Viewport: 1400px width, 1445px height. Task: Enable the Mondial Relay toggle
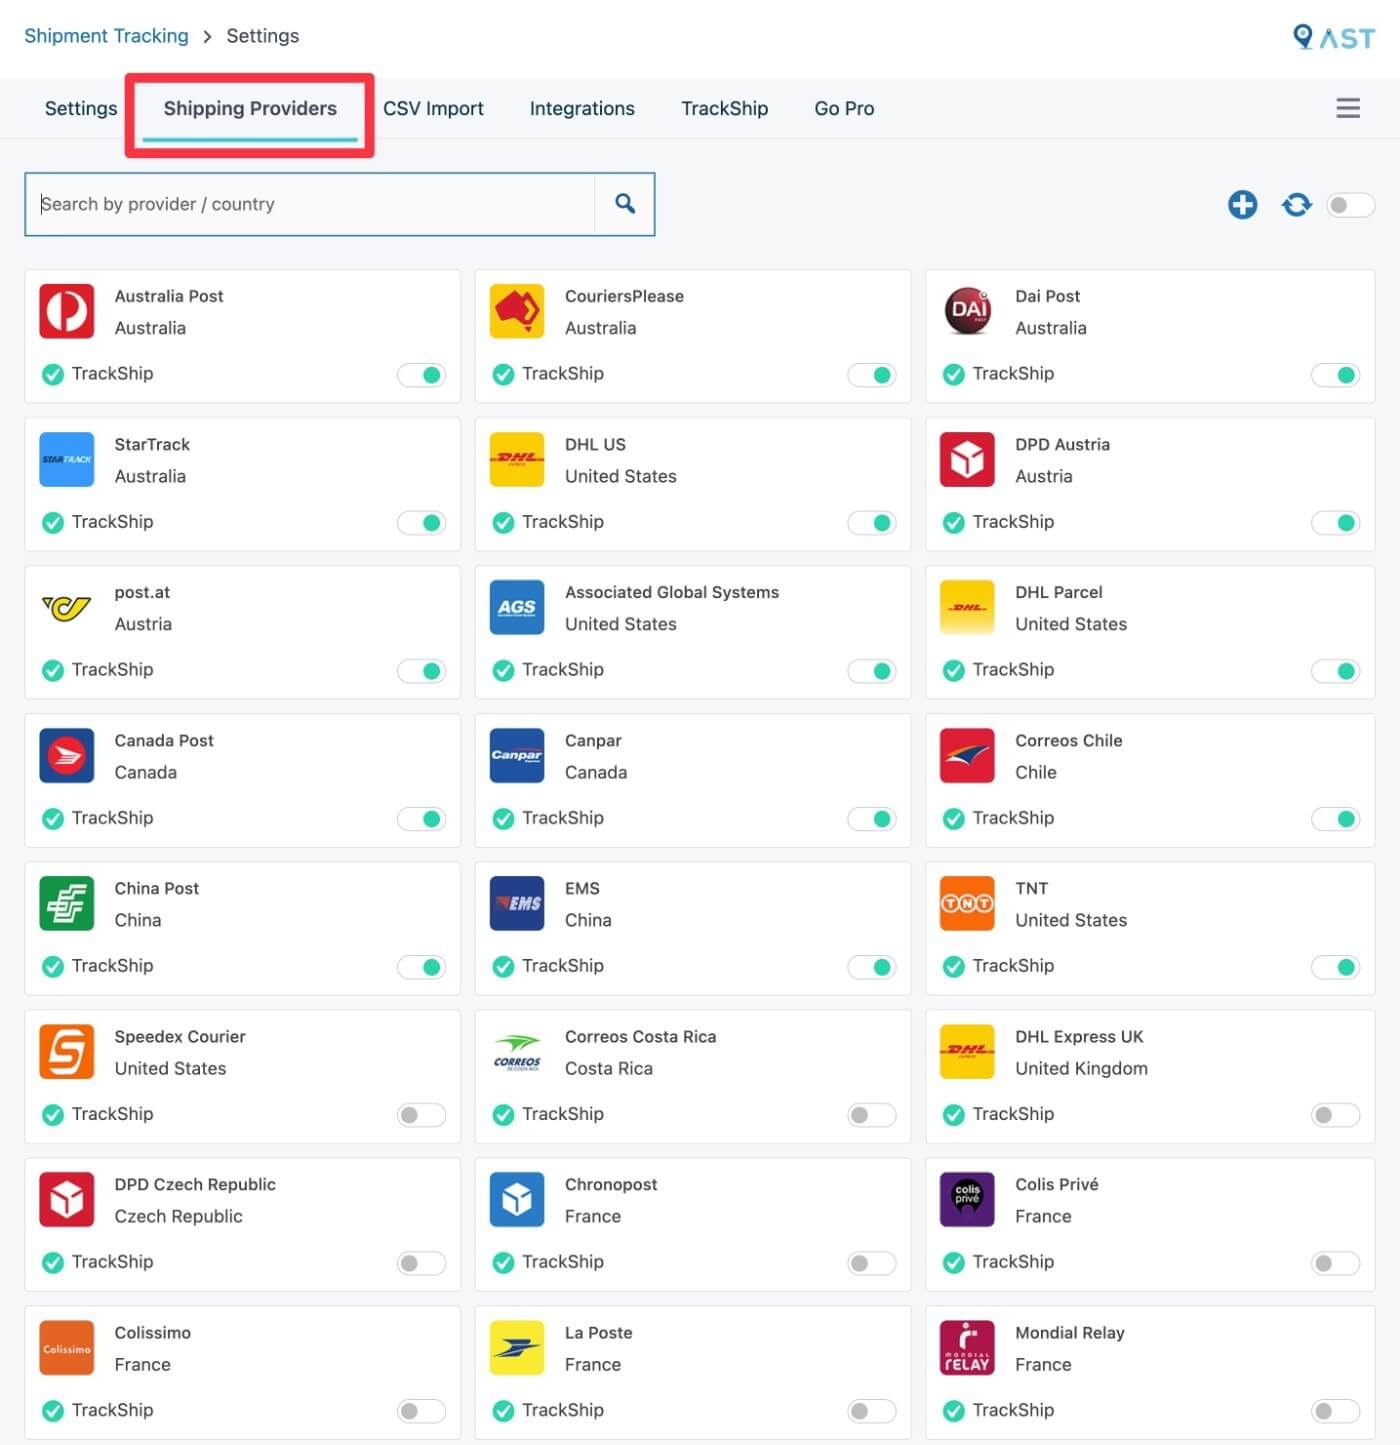pos(1335,1411)
